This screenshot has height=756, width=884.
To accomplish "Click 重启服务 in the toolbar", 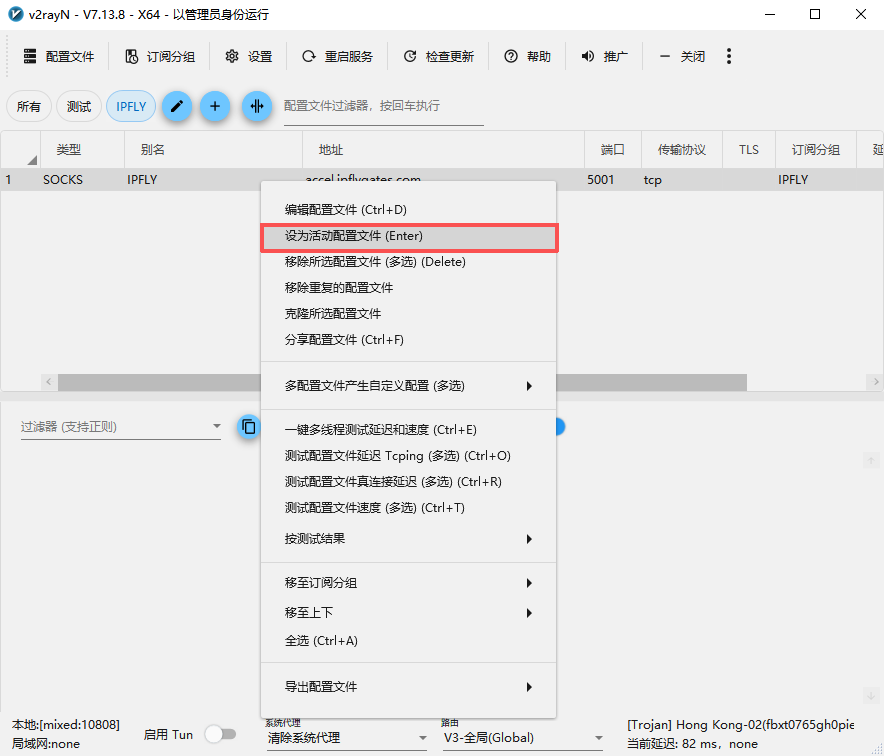I will coord(337,57).
